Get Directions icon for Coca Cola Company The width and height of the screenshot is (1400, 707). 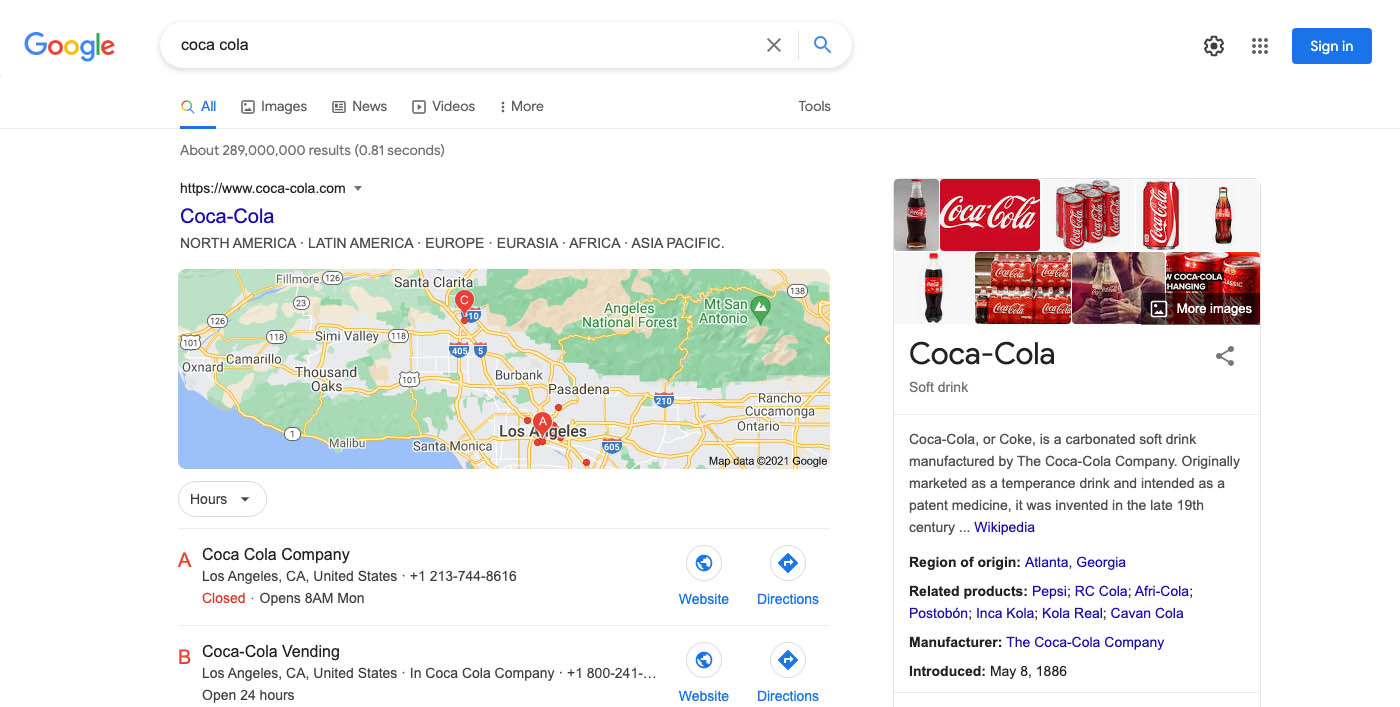[x=787, y=564]
